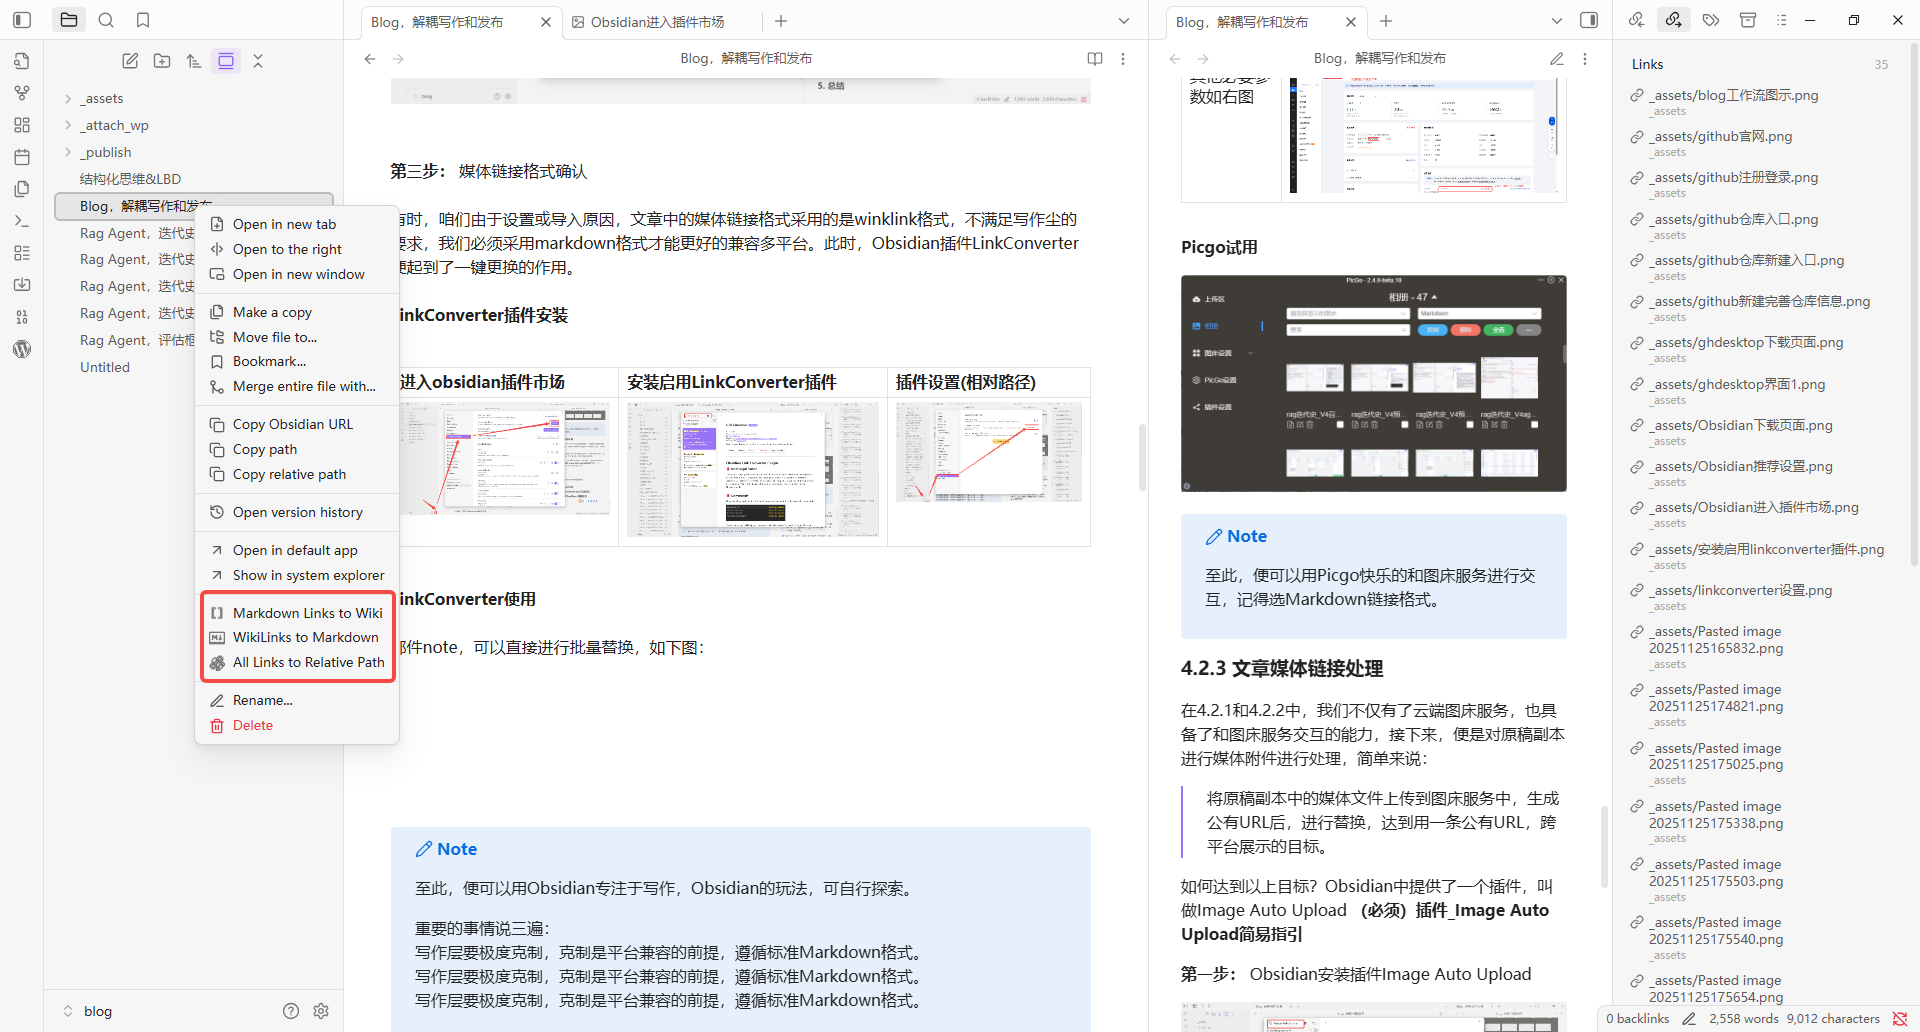The height and width of the screenshot is (1032, 1920).
Task: Toggle the left sidebar
Action: pyautogui.click(x=21, y=19)
